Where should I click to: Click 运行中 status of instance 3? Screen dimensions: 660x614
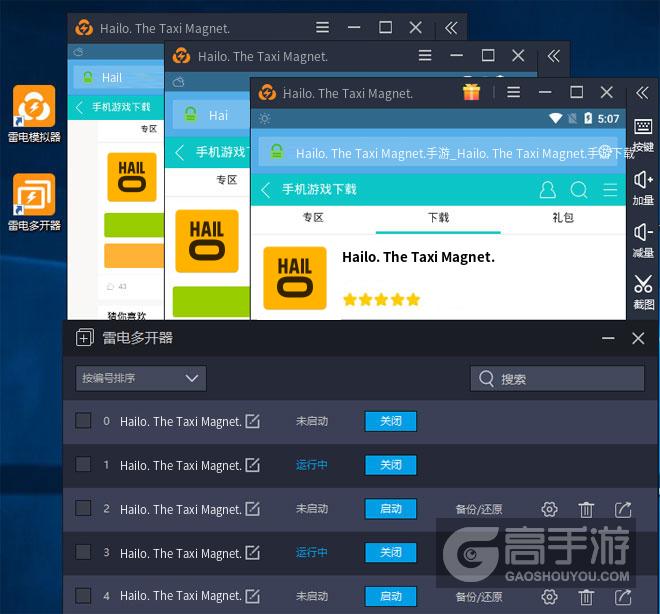pyautogui.click(x=311, y=552)
